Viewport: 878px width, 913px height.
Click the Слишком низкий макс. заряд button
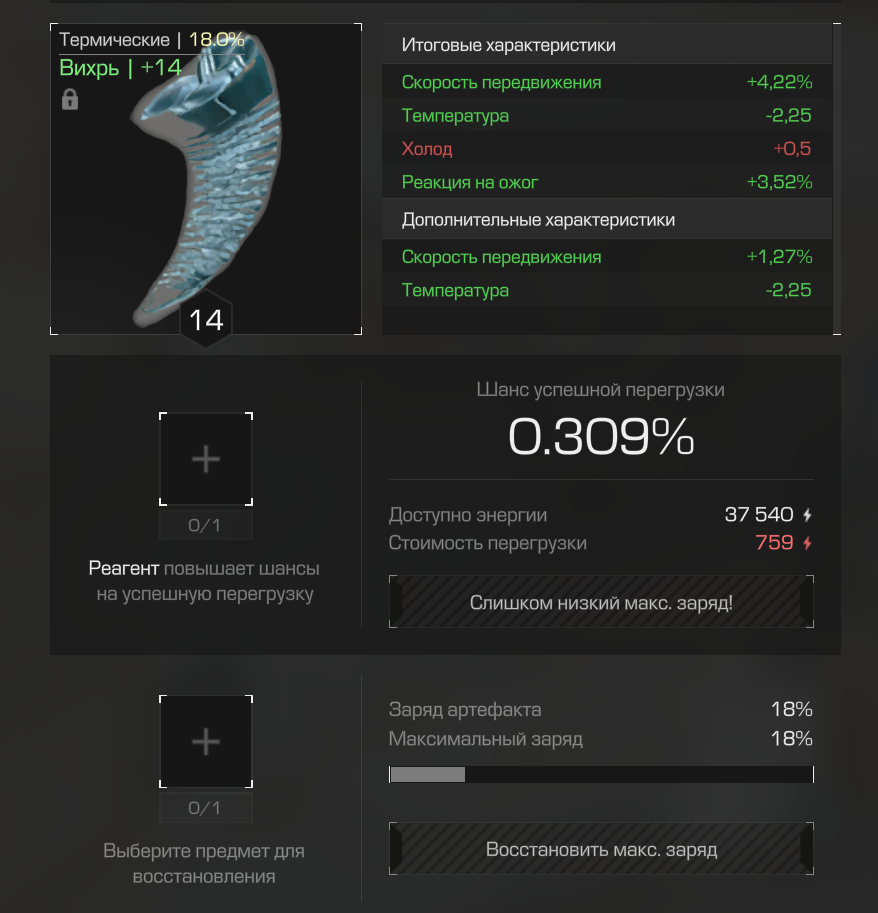point(601,602)
